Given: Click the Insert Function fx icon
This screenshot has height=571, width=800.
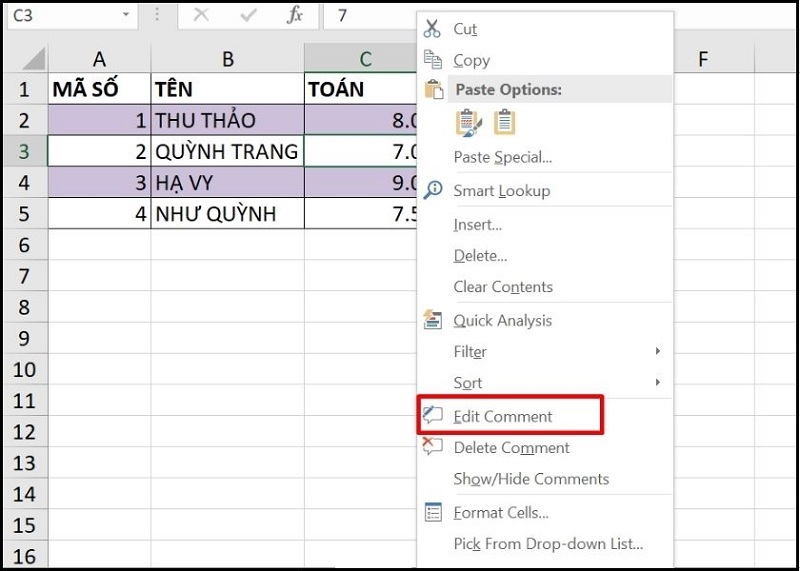Looking at the screenshot, I should pos(294,15).
